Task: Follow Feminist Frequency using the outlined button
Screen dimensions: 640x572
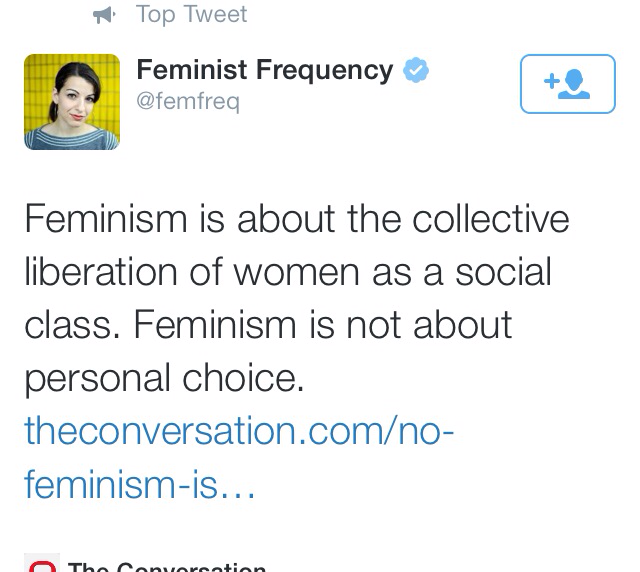Action: tap(568, 84)
